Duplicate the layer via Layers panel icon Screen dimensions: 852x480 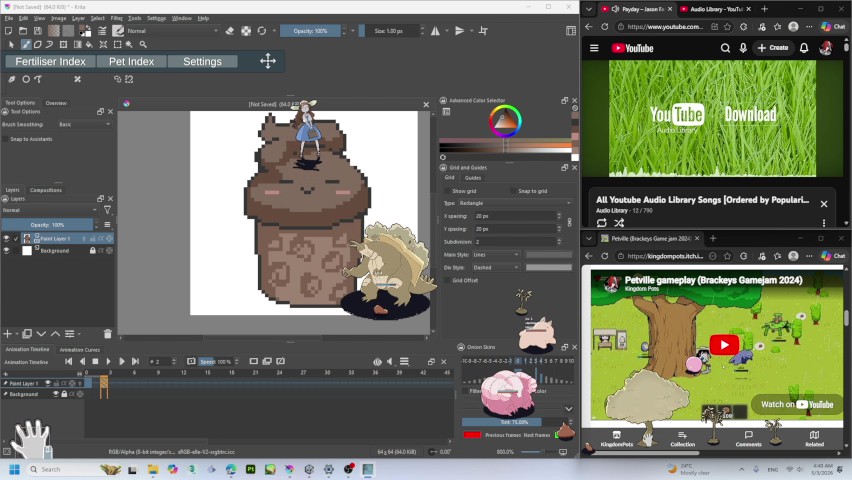pyautogui.click(x=27, y=334)
